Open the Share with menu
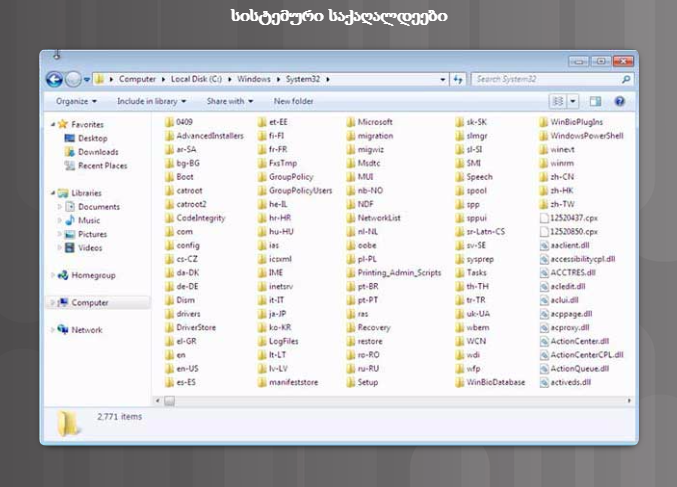This screenshot has width=677, height=487. [229, 101]
